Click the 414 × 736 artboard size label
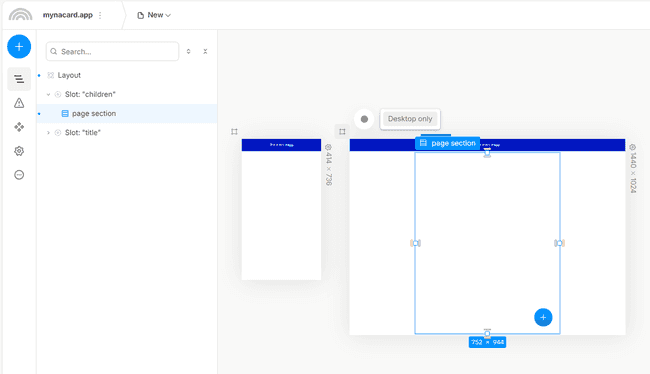 [328, 165]
